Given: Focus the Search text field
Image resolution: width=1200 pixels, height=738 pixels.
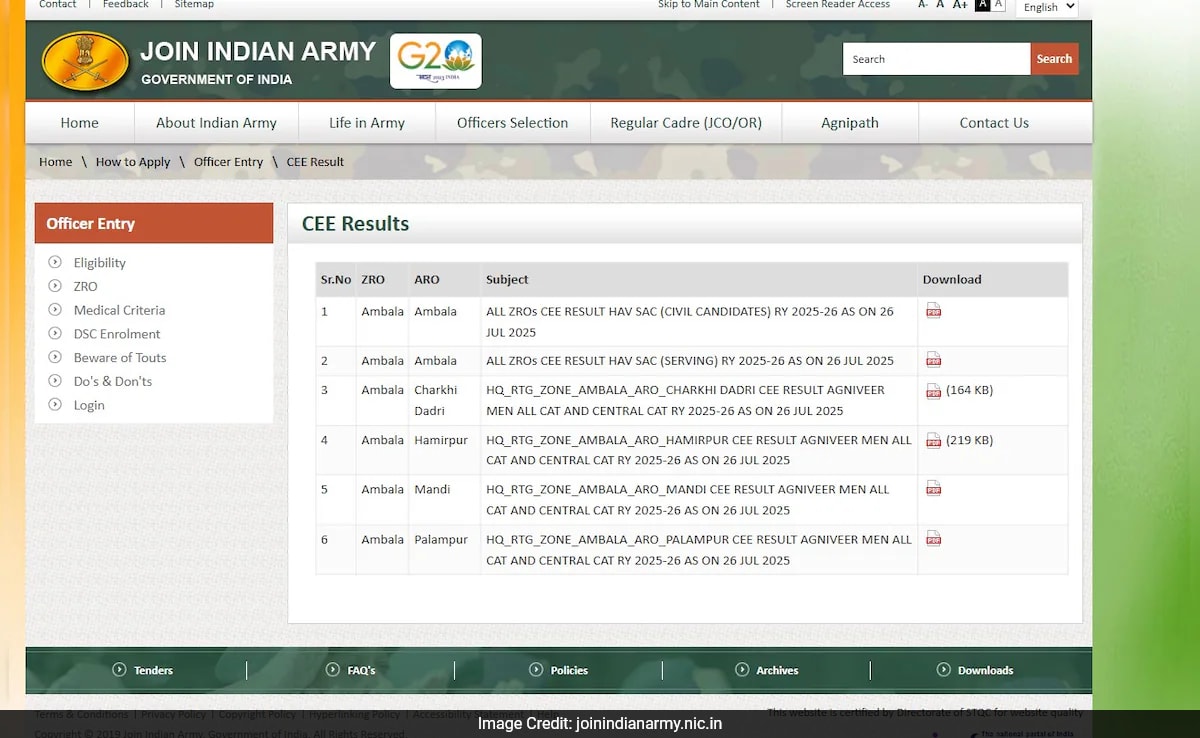Looking at the screenshot, I should tap(936, 59).
